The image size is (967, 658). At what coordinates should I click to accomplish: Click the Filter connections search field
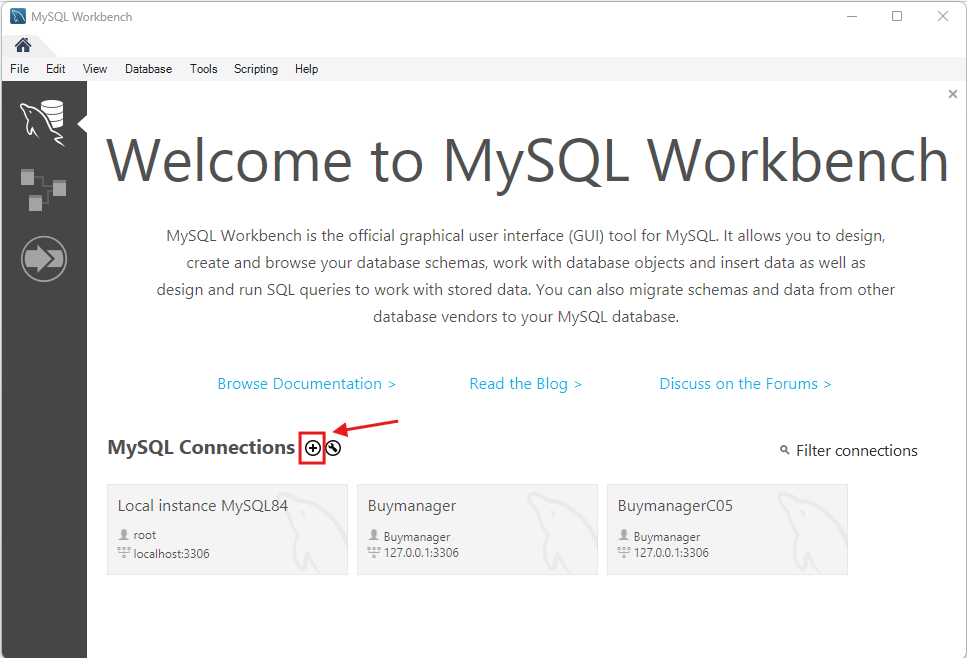point(856,451)
